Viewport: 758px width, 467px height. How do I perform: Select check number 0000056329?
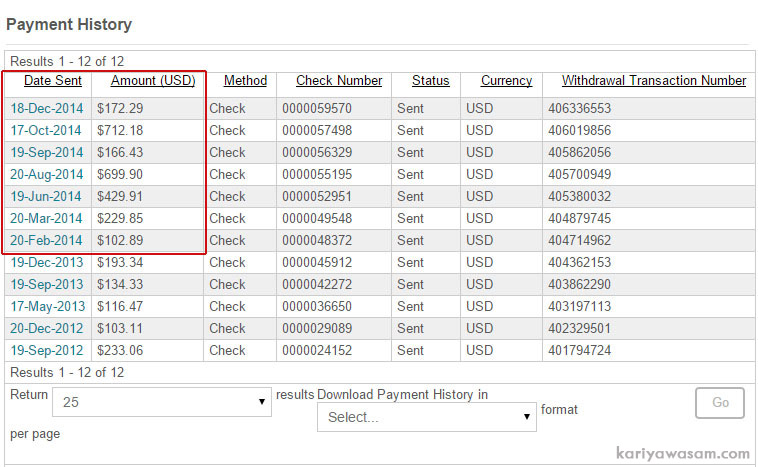point(317,152)
